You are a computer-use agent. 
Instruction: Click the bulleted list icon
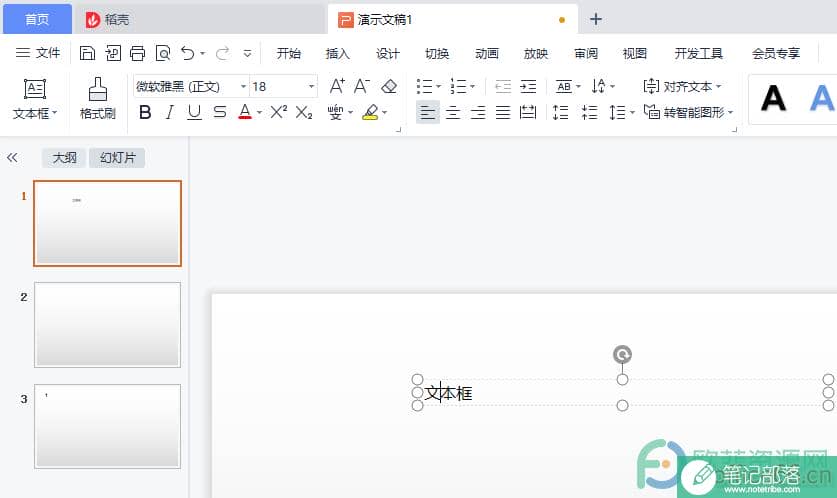[424, 86]
